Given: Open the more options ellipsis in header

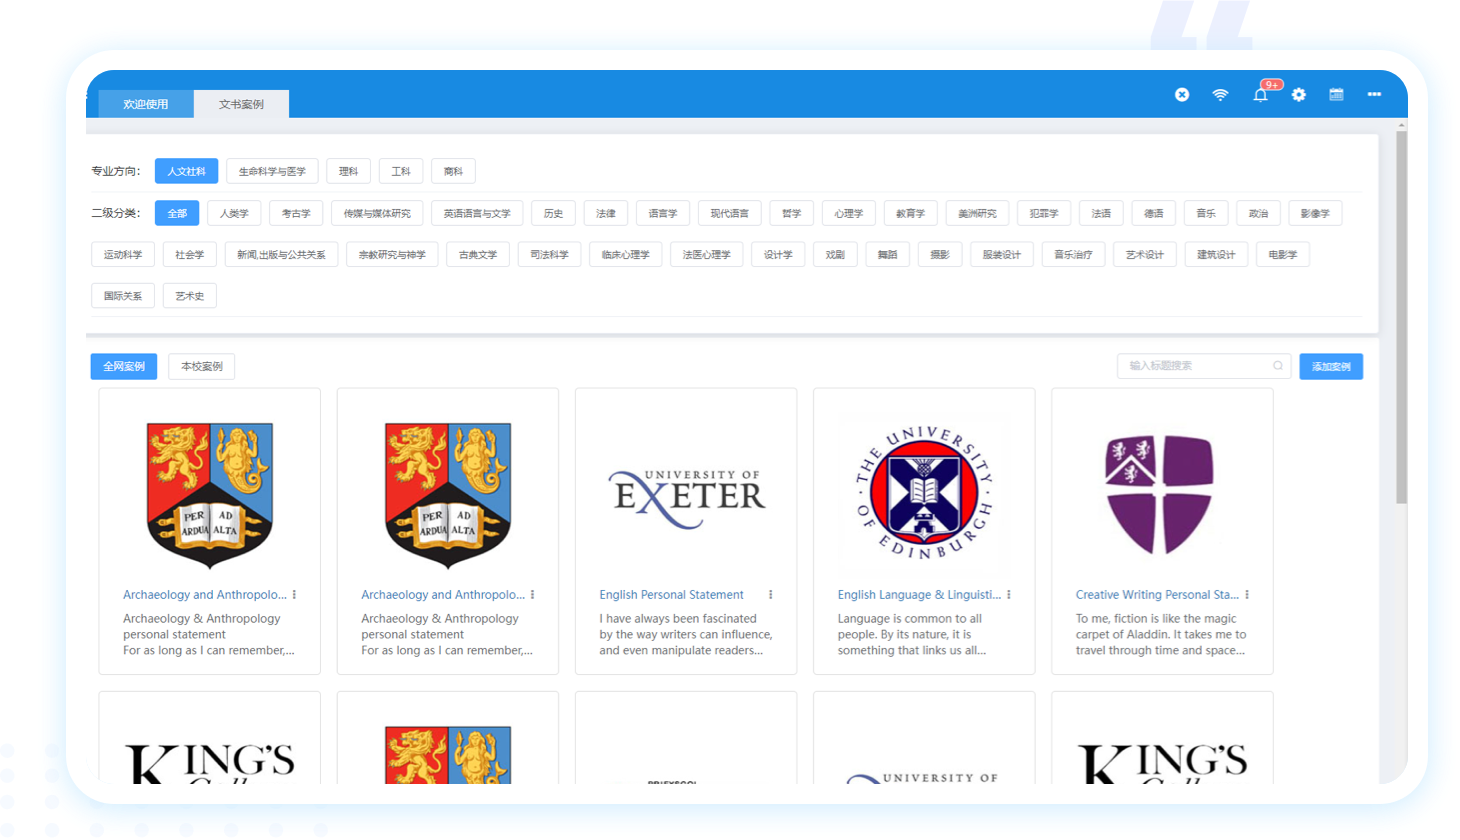Looking at the screenshot, I should coord(1374,94).
